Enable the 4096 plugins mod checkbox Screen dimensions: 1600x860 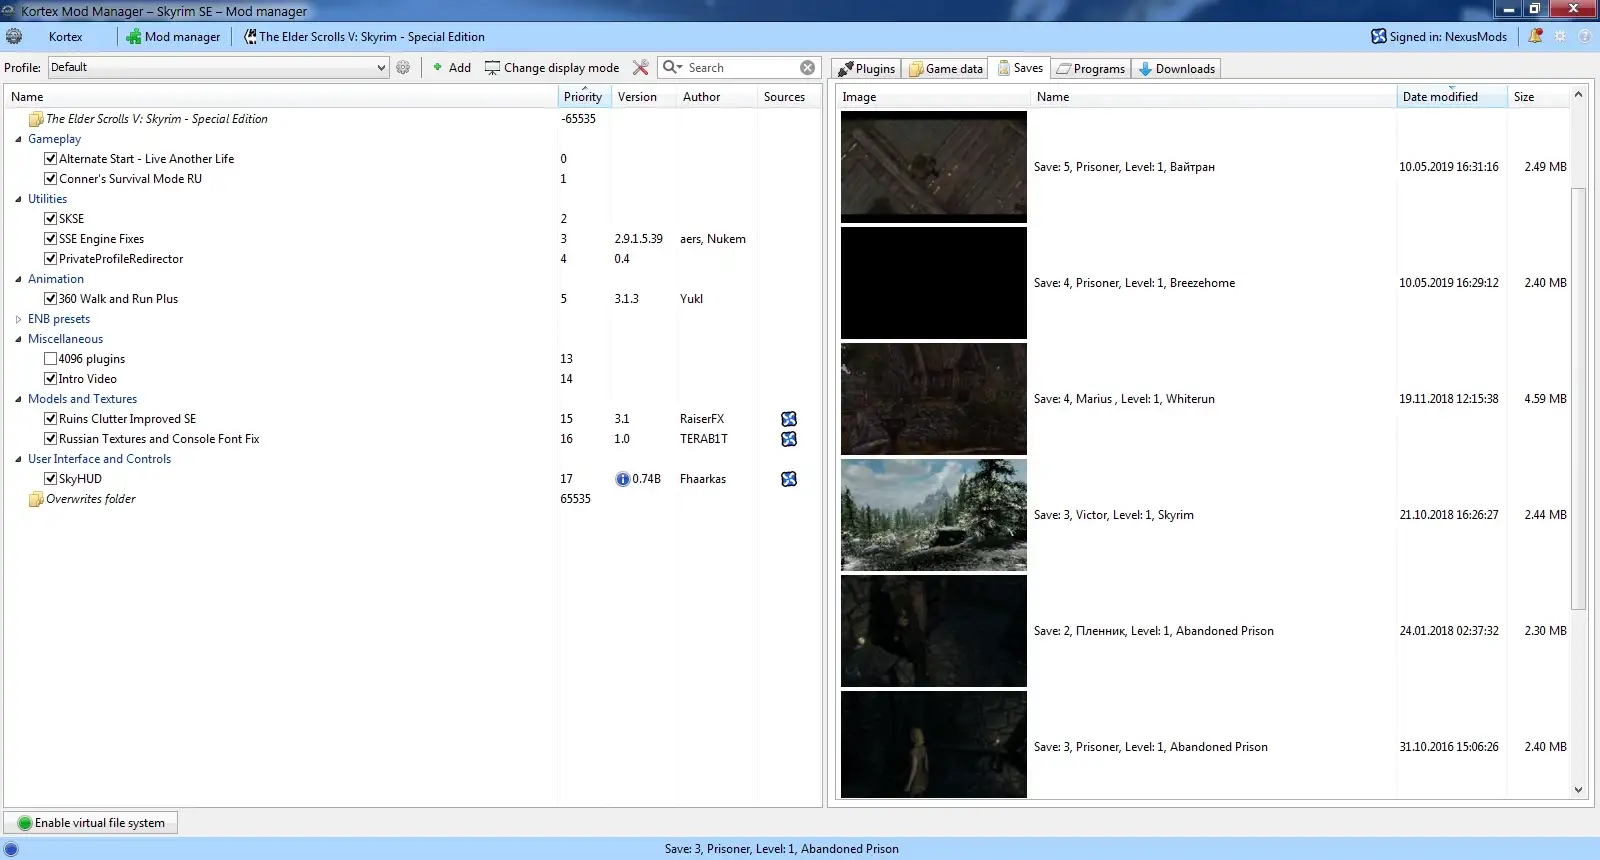click(50, 359)
